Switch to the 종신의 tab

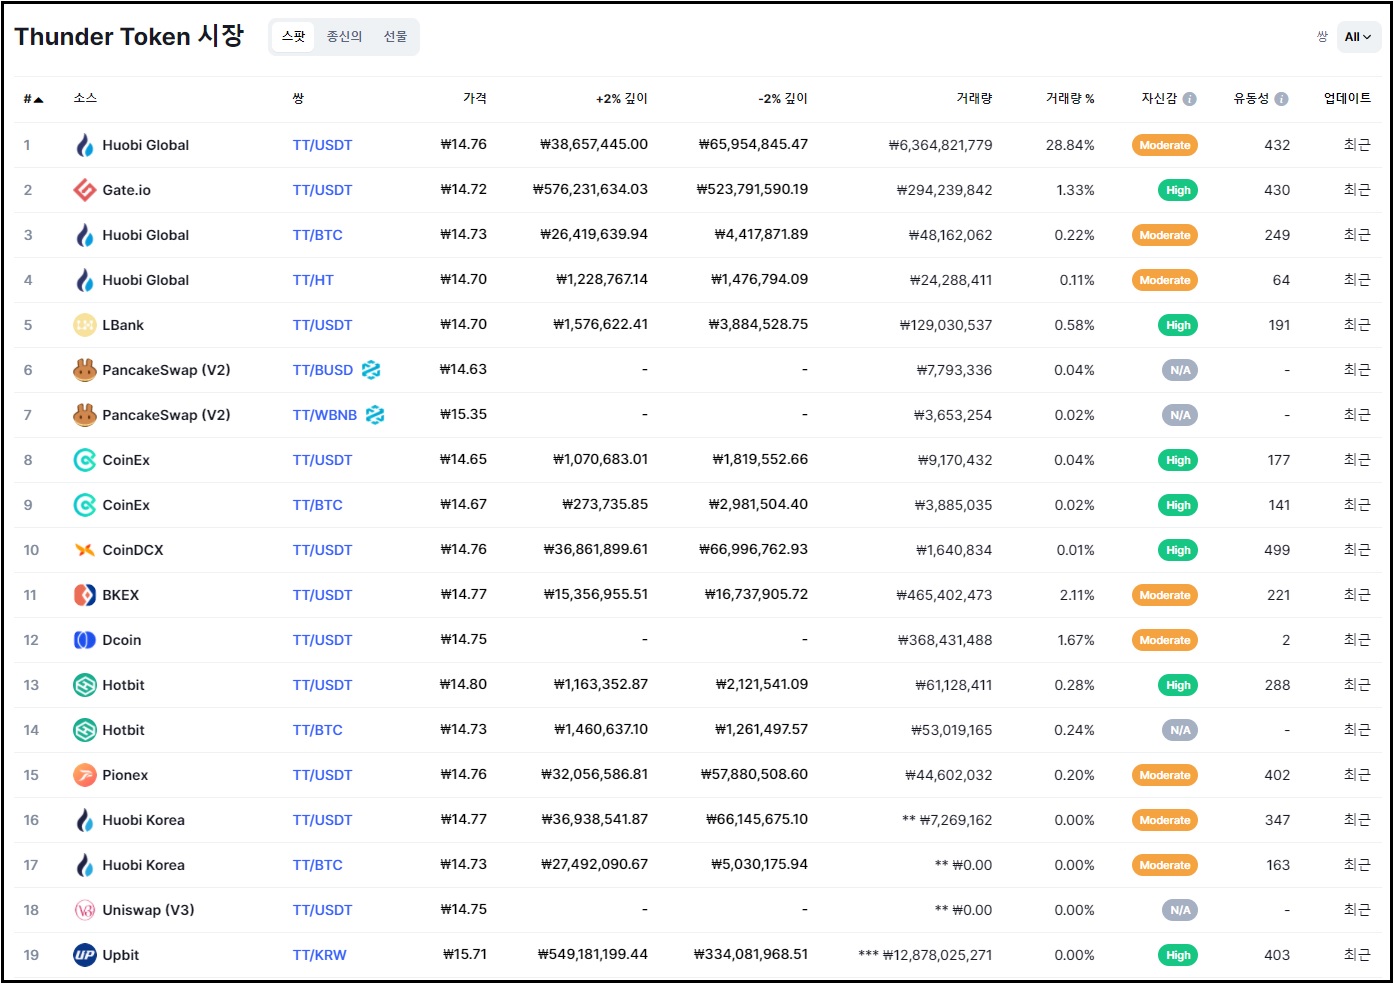[344, 36]
